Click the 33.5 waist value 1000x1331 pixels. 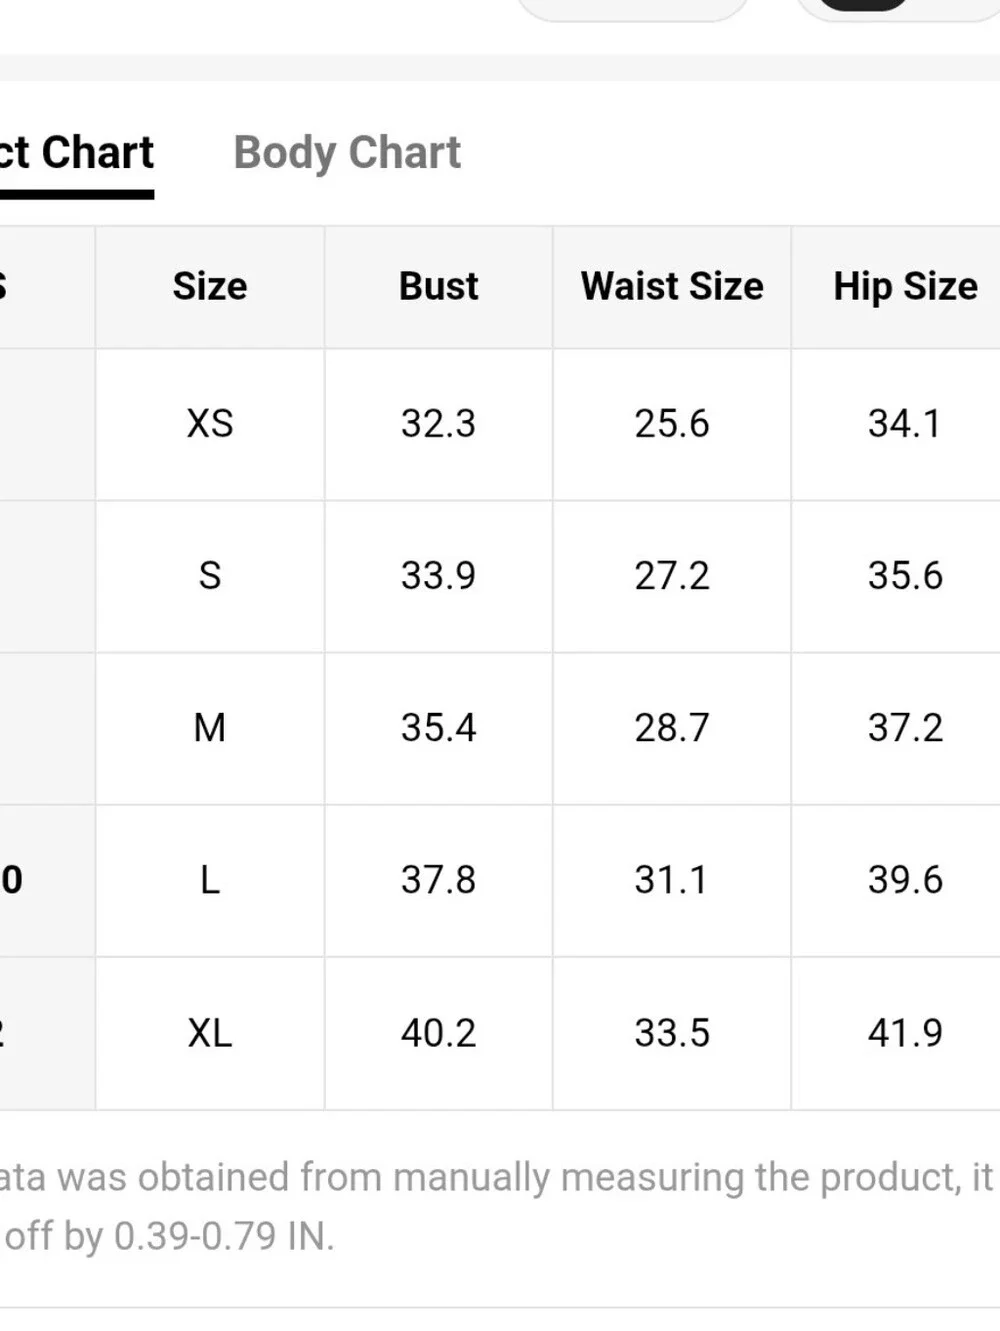tap(672, 1033)
